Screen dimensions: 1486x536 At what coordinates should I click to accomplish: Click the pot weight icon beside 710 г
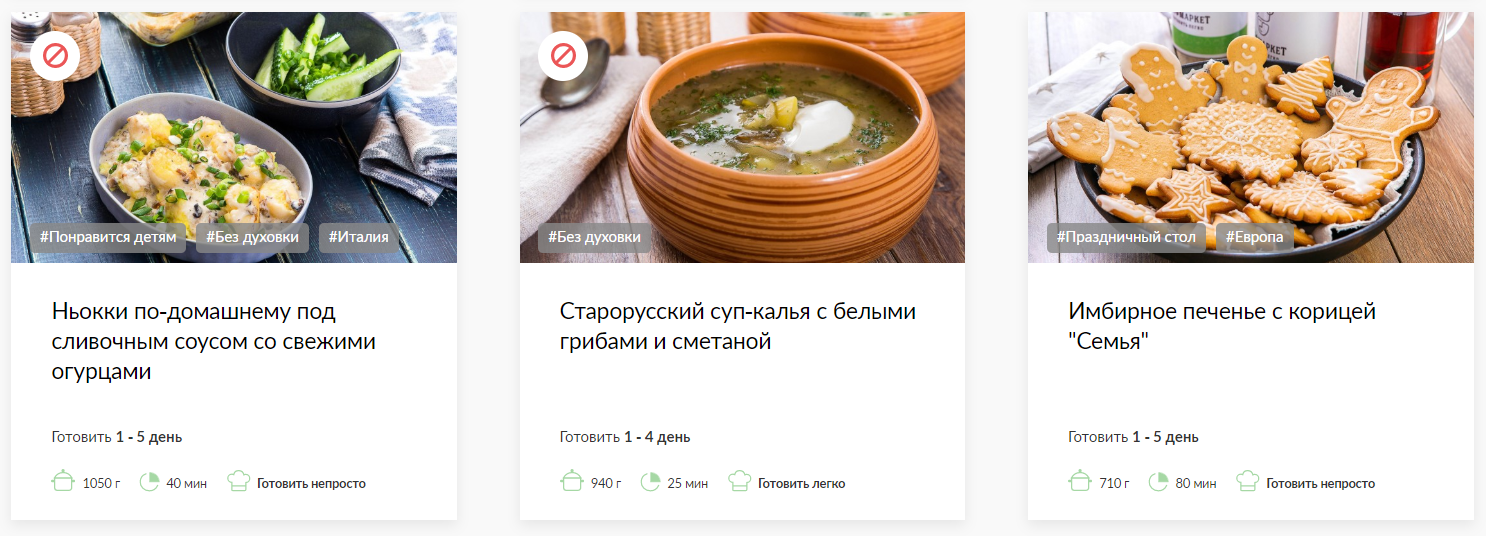click(x=1080, y=482)
